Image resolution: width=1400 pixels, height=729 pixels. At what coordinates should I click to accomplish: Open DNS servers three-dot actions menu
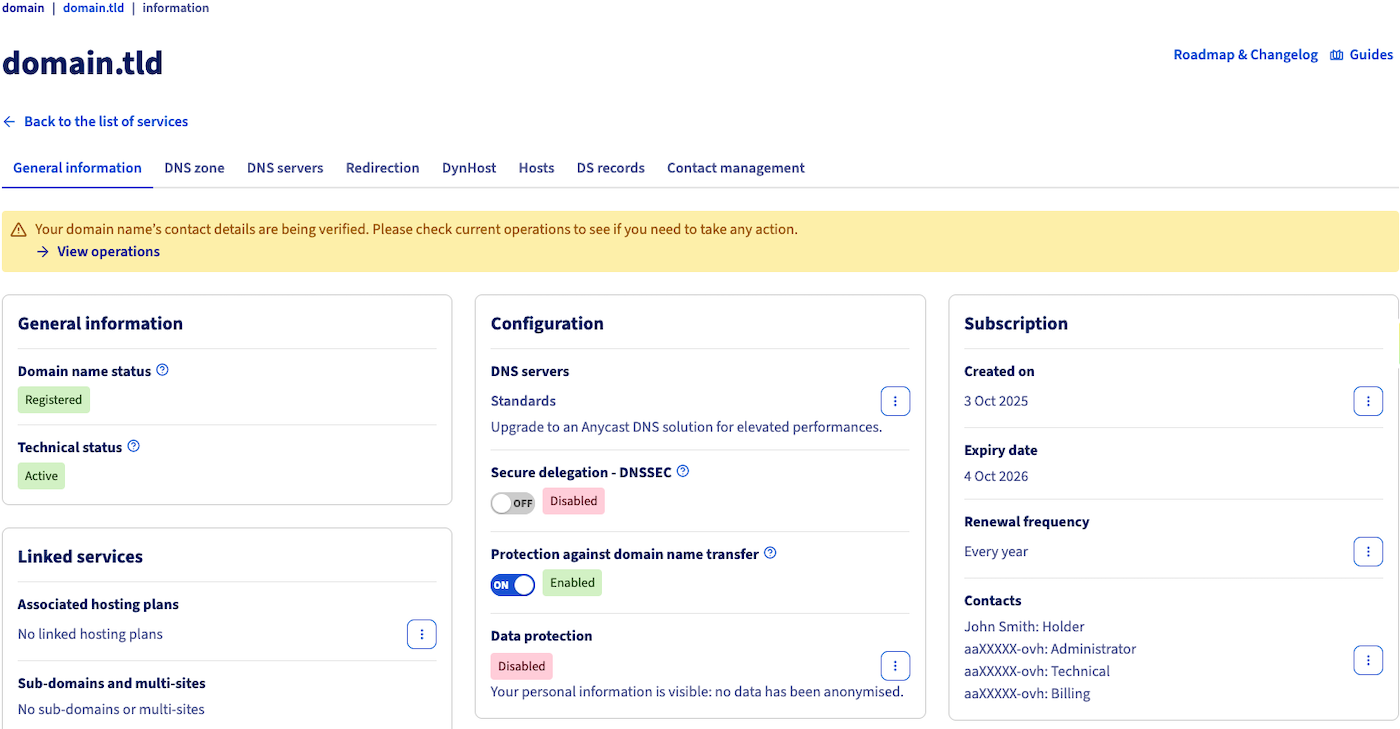[895, 401]
